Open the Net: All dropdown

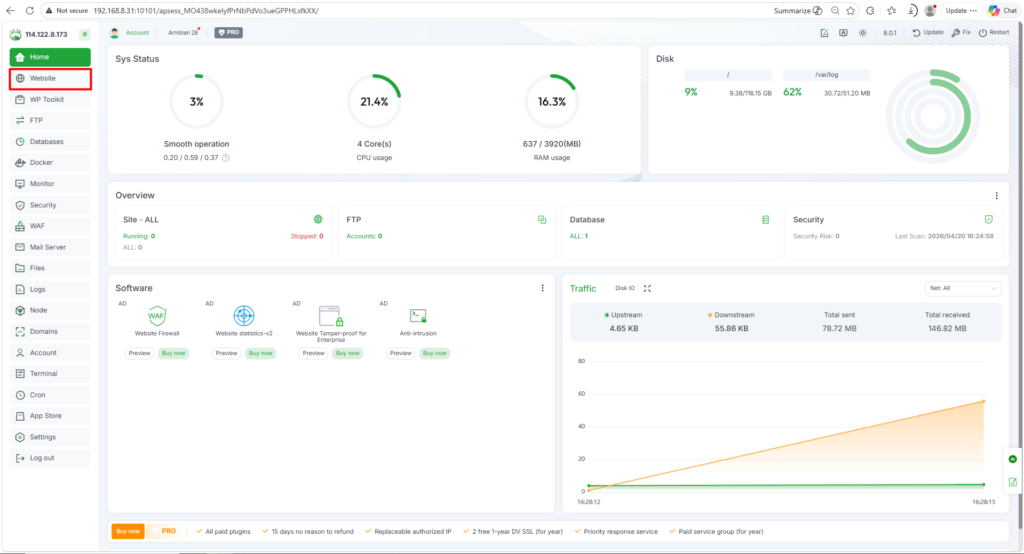(x=962, y=288)
